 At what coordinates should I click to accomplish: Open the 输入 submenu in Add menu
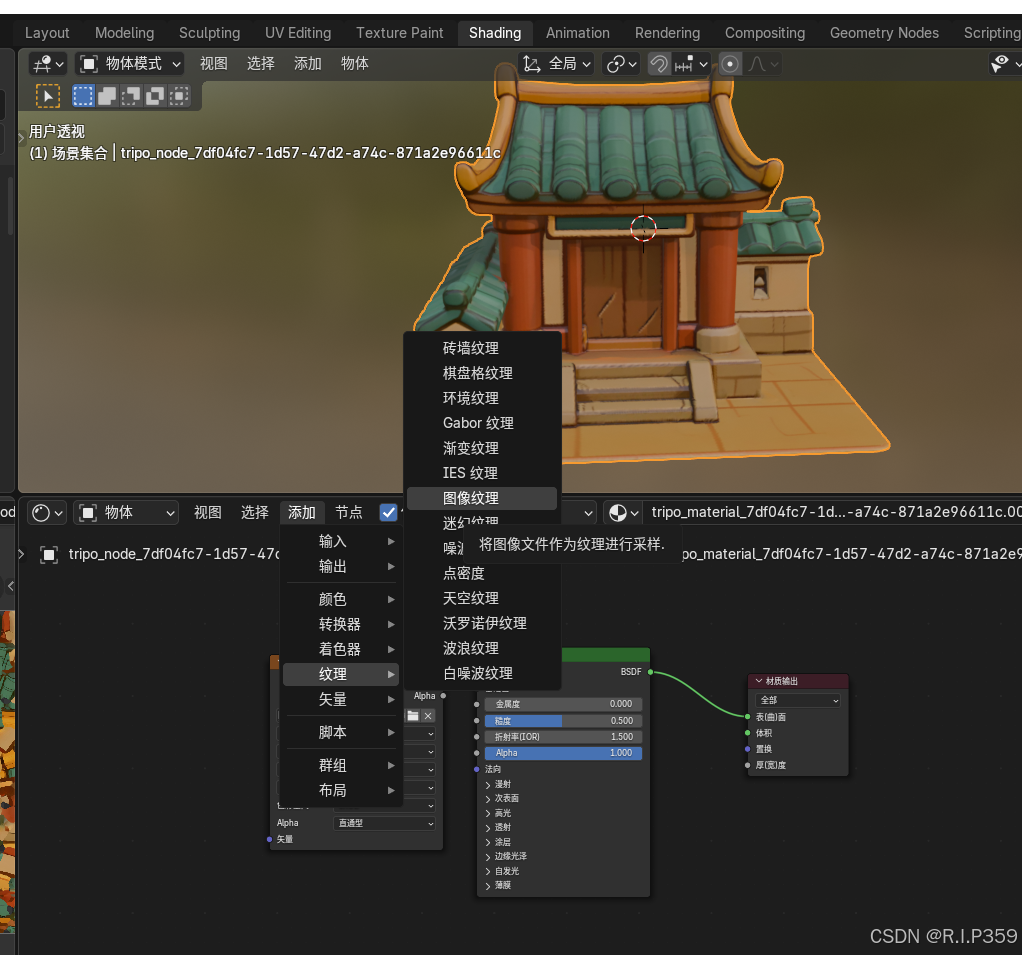pos(341,542)
